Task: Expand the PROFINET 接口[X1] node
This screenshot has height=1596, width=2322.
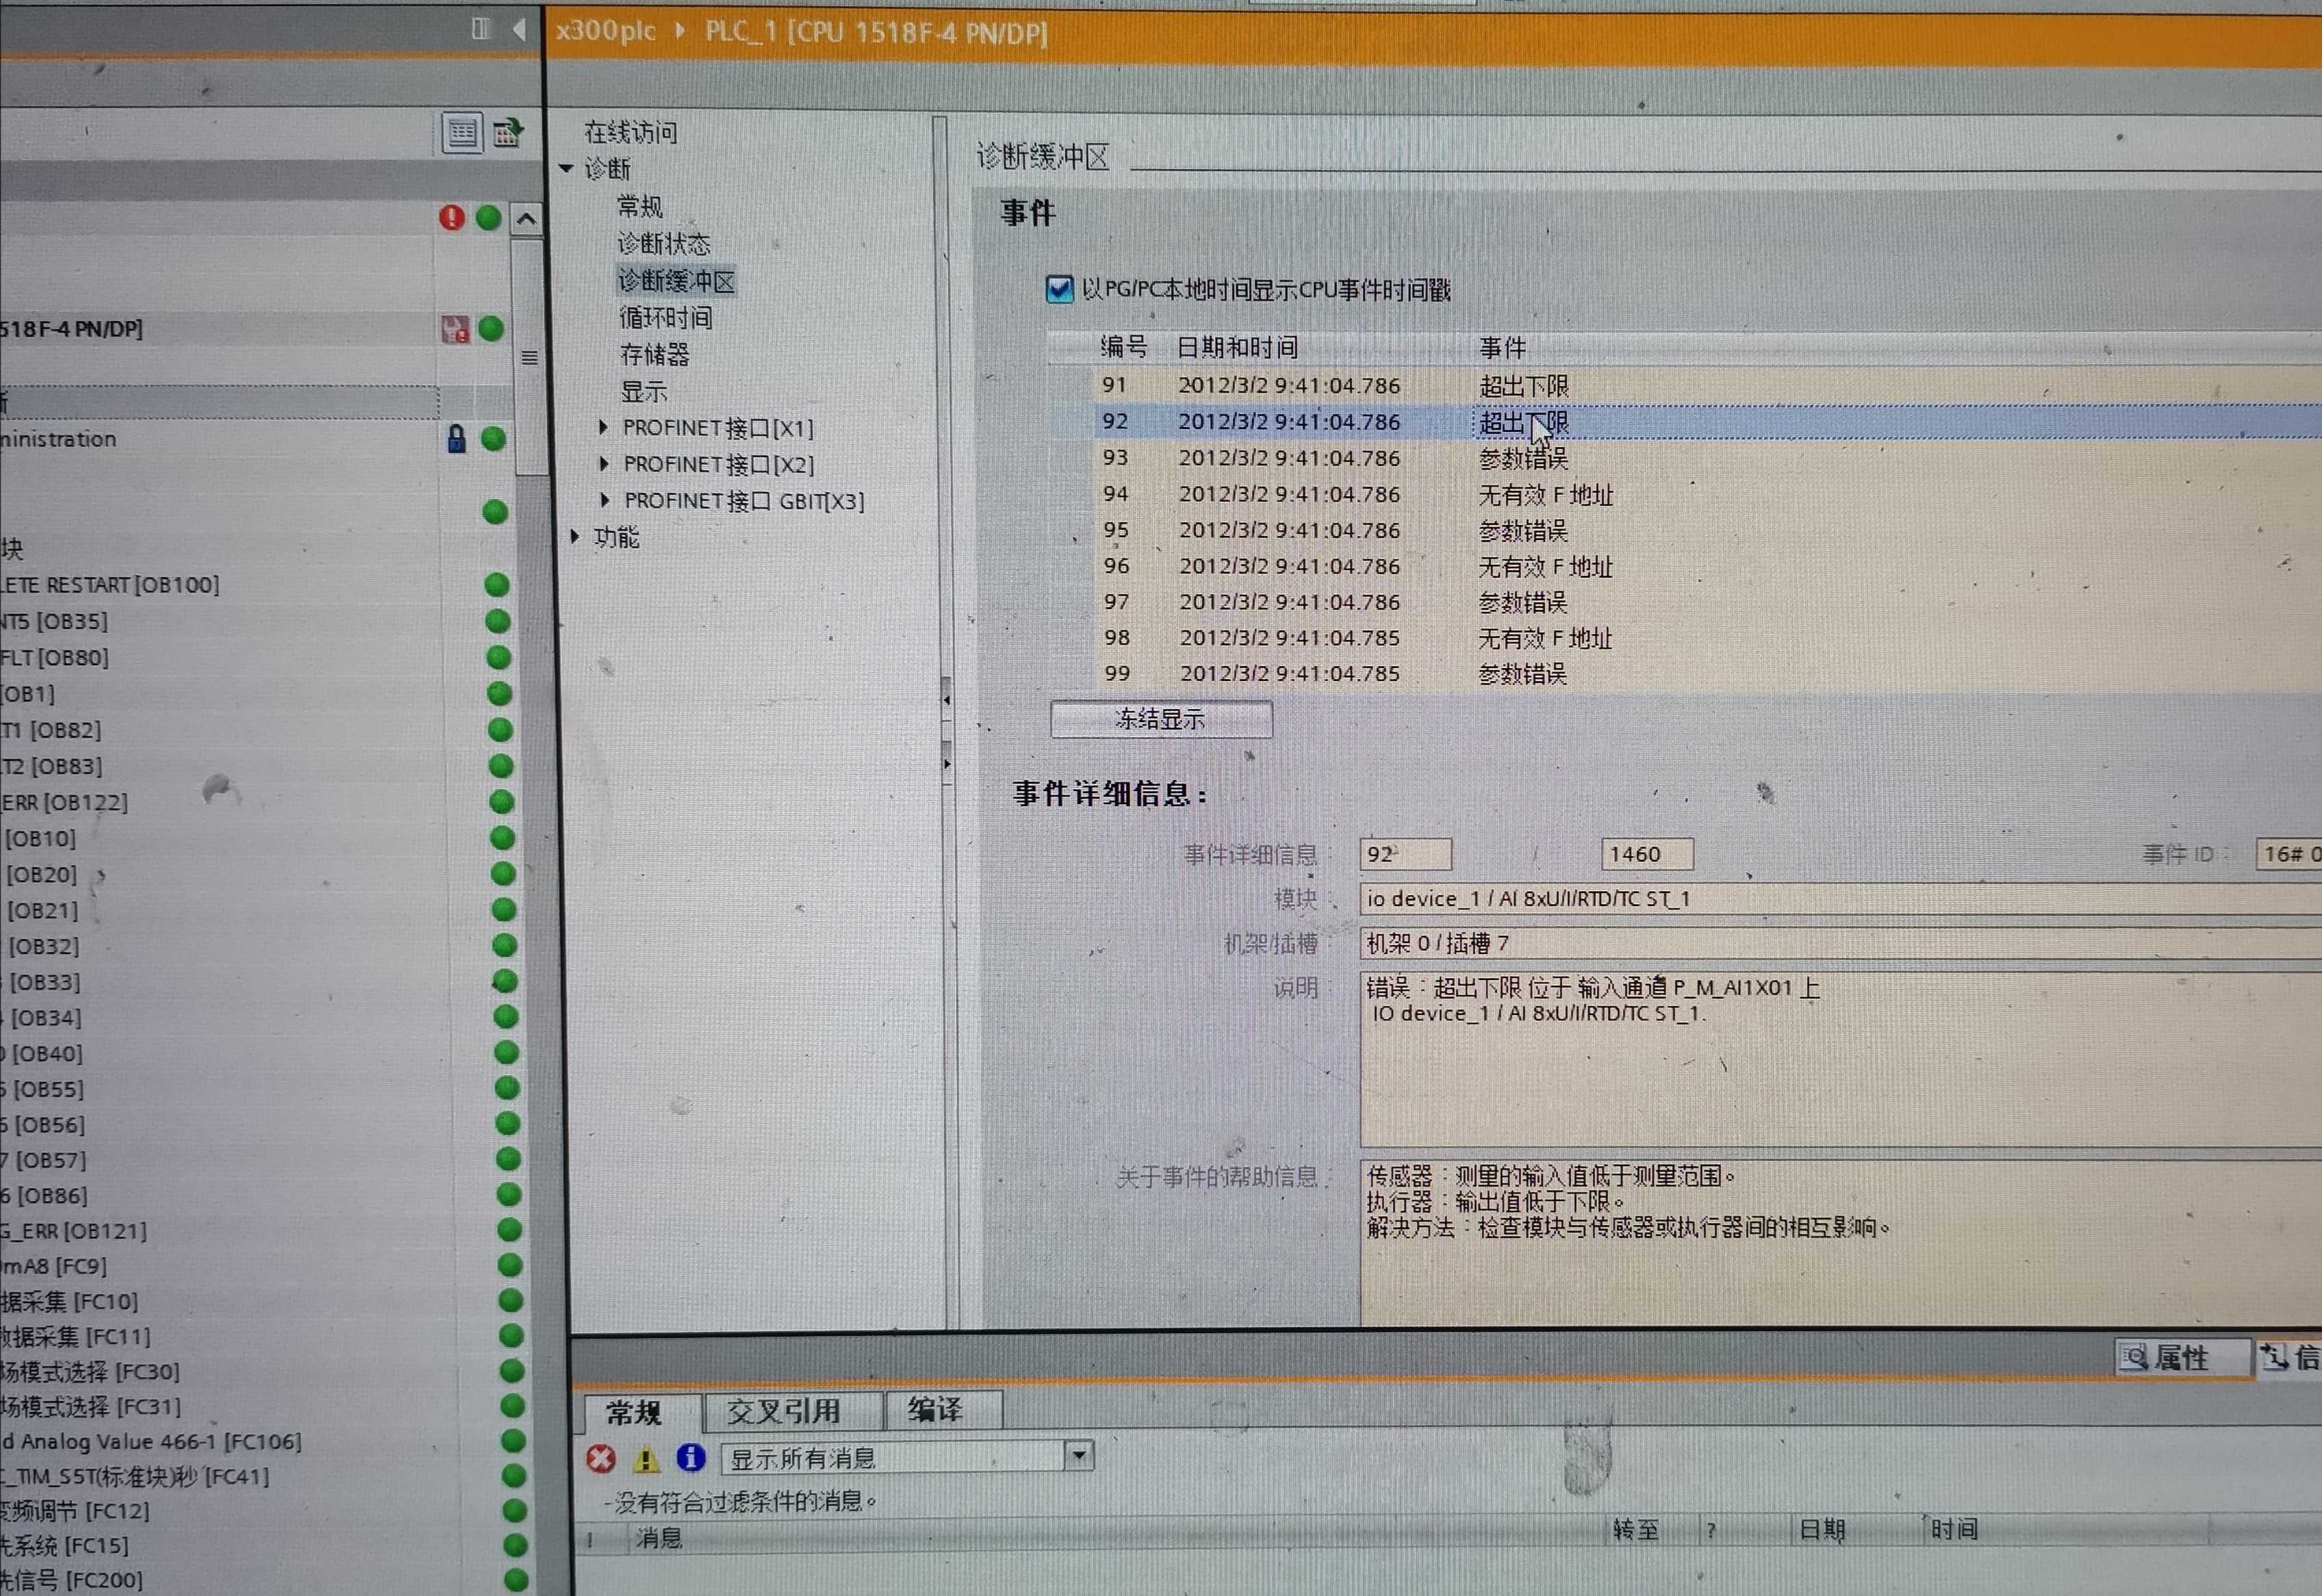Action: pyautogui.click(x=604, y=428)
